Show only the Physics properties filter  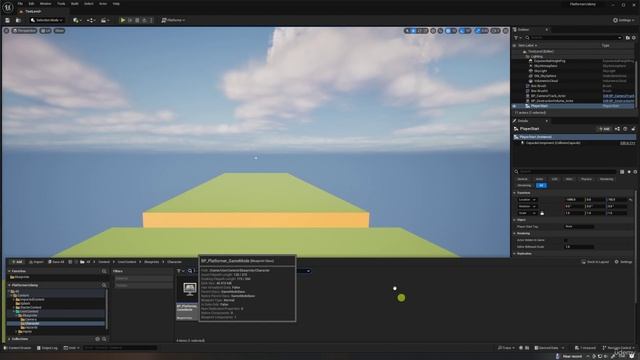[586, 179]
